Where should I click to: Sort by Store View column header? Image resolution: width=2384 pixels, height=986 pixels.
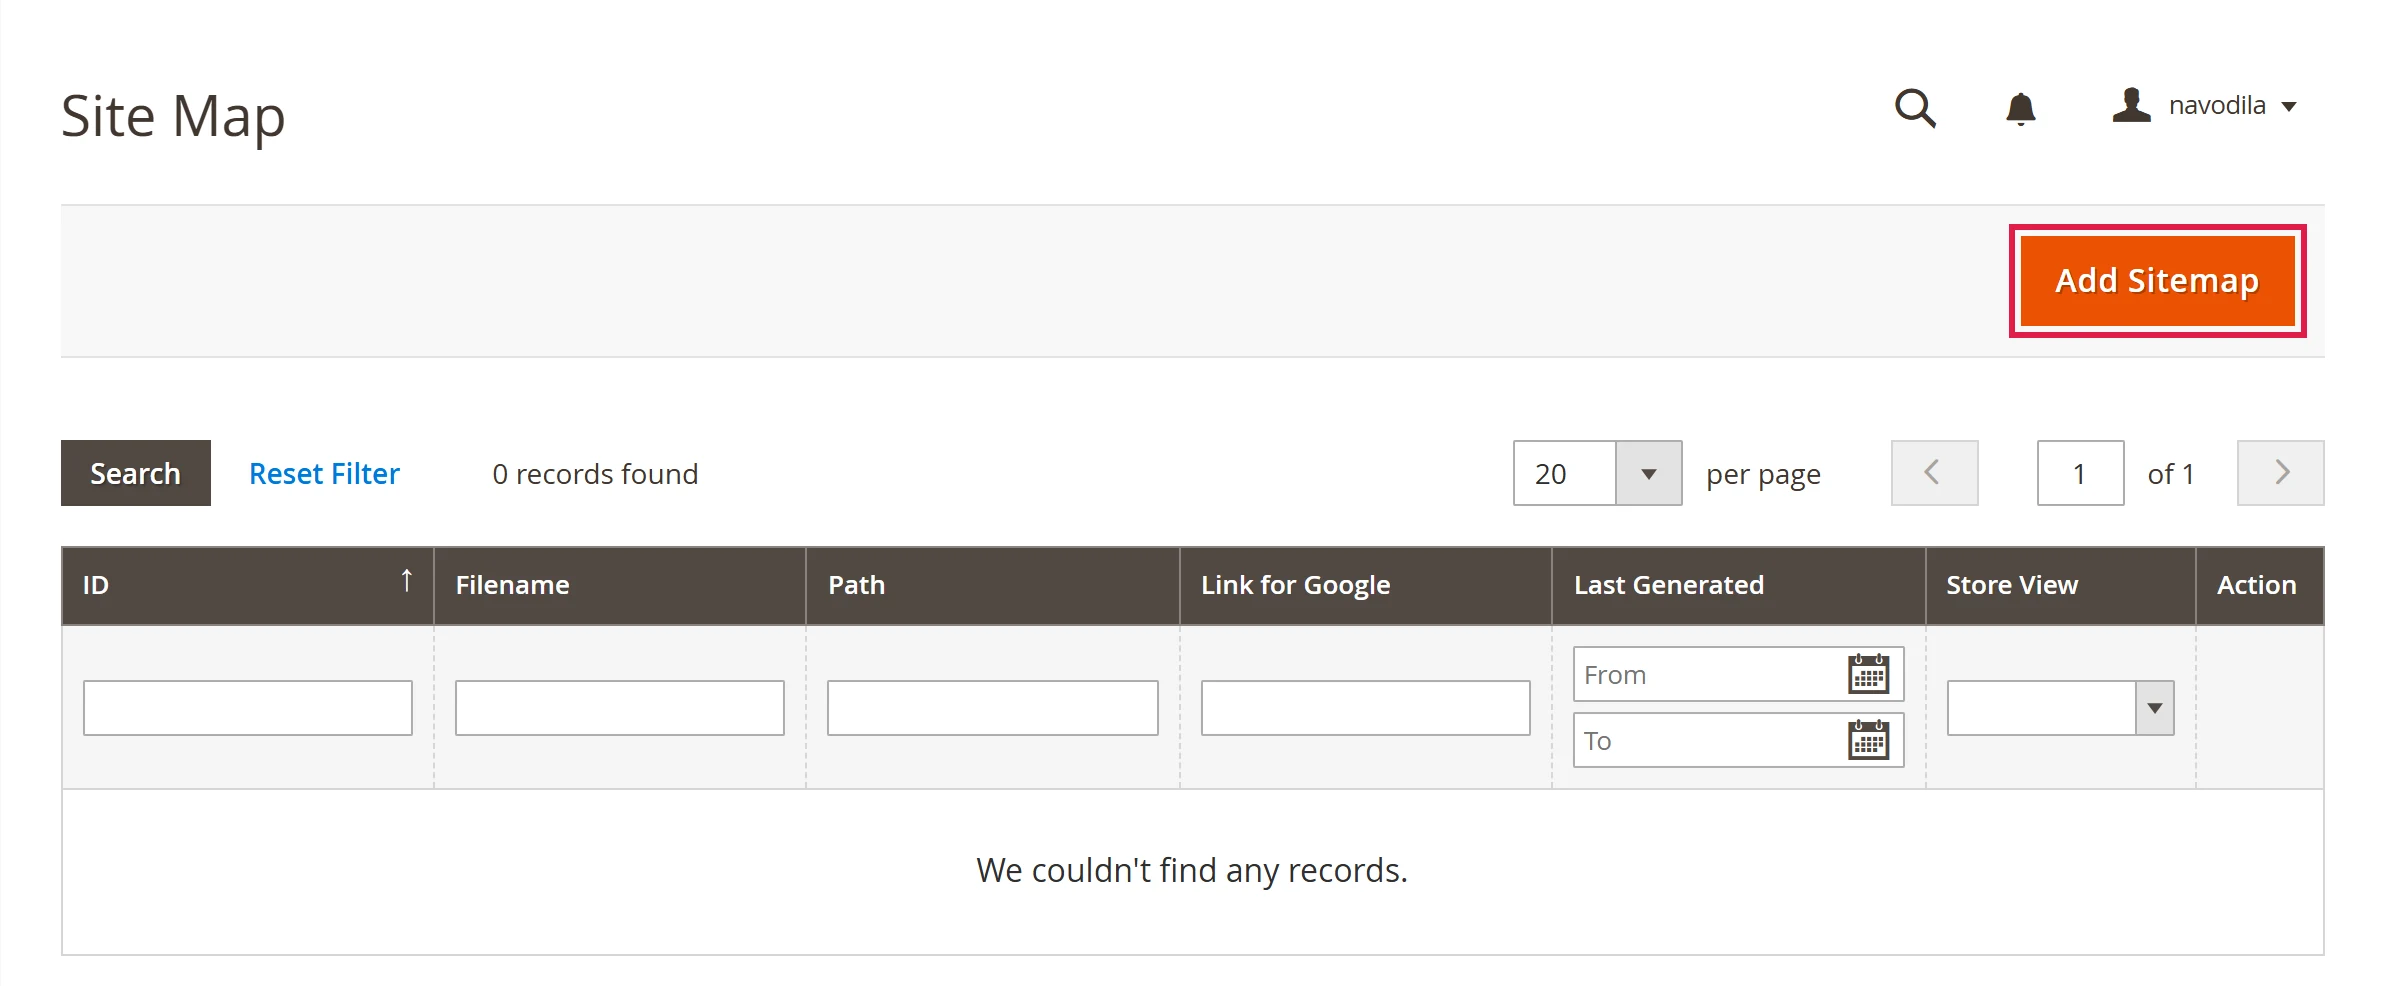[x=2061, y=585]
